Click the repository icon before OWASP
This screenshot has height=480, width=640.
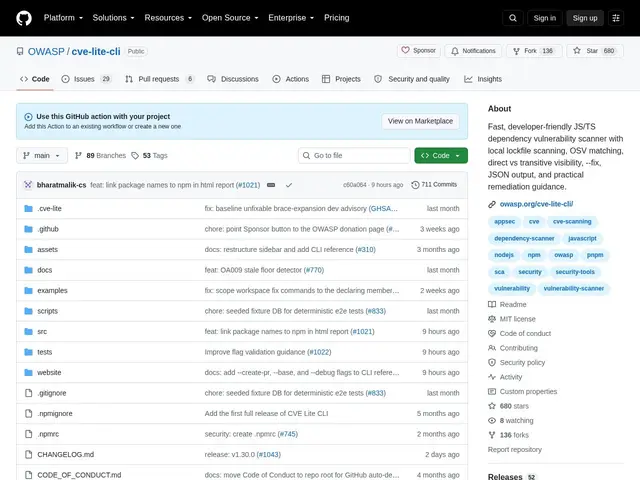tap(20, 51)
